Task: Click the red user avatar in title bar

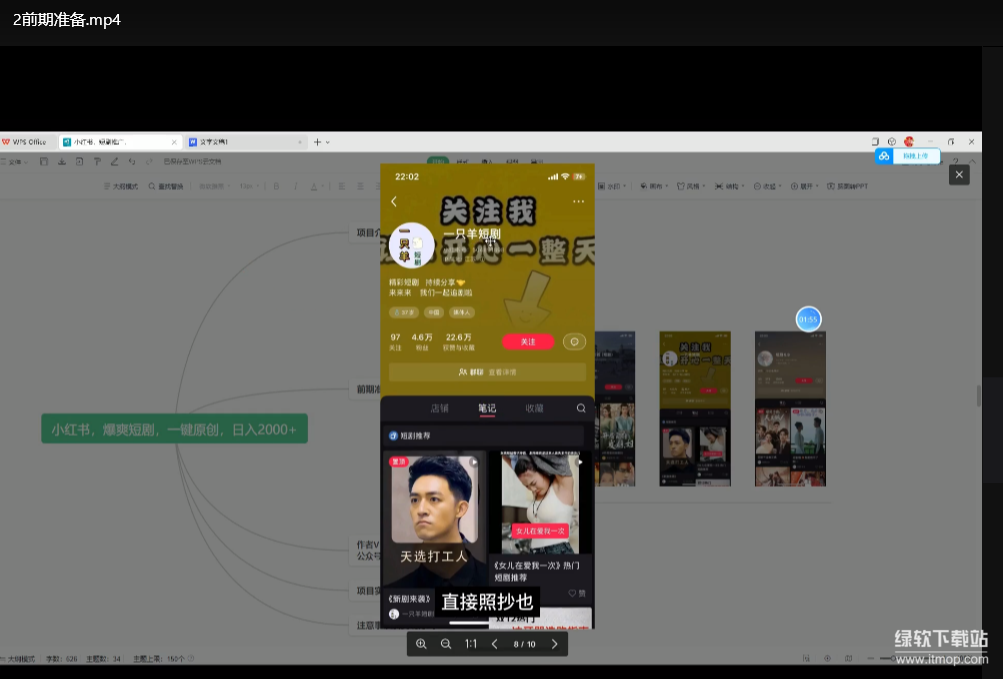Action: [x=909, y=141]
